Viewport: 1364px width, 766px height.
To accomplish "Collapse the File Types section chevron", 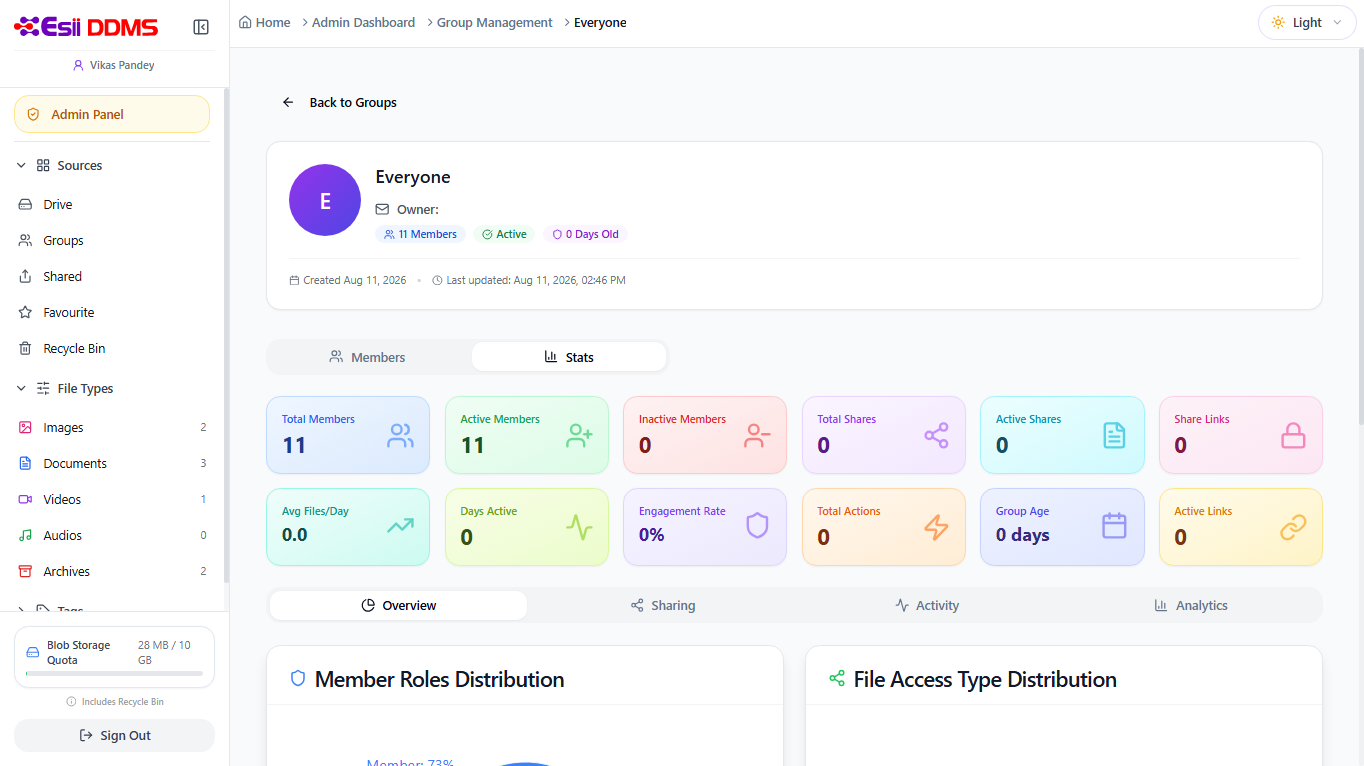I will (22, 388).
